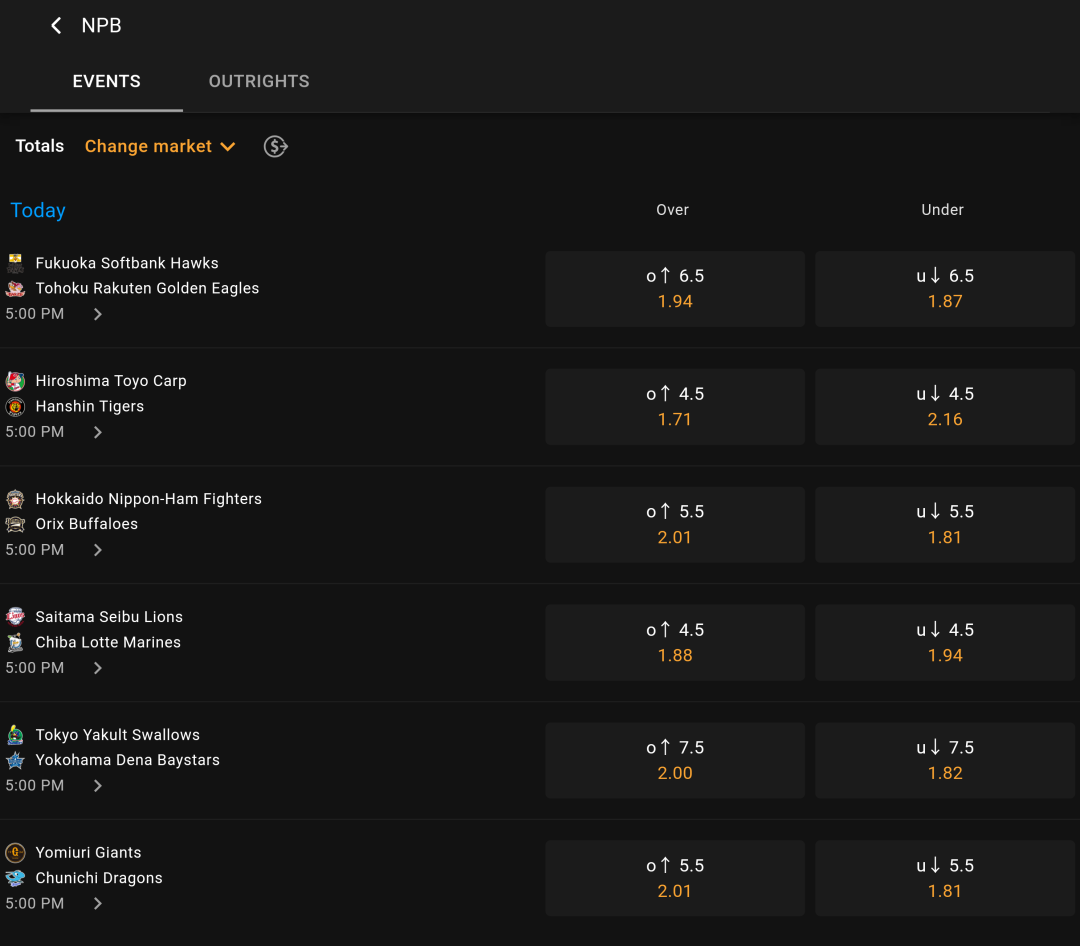Screen dimensions: 1080x946
Task: Click Orix Buffaloes team logo
Action: [15, 524]
